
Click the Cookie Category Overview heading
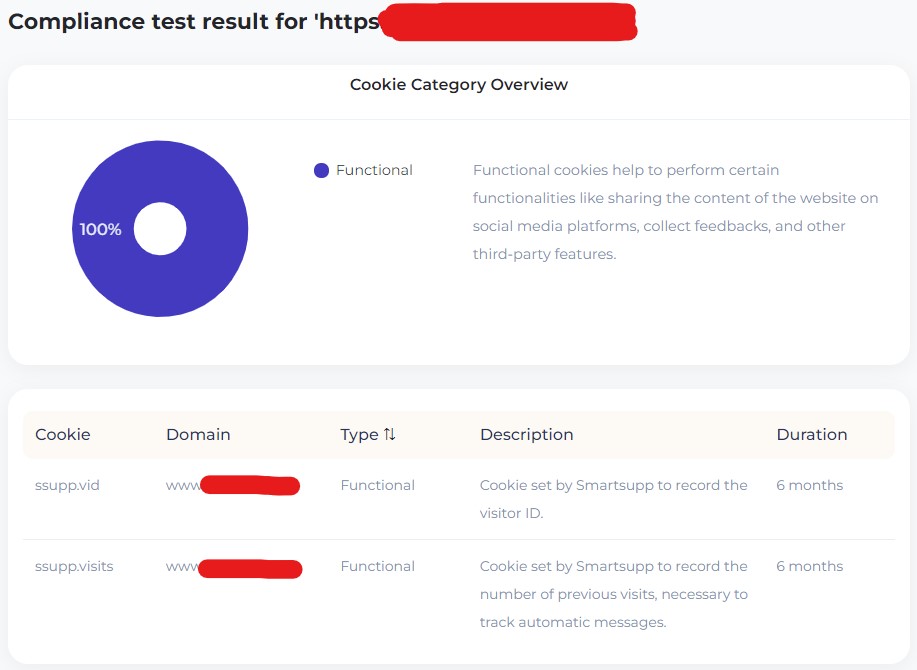point(459,85)
